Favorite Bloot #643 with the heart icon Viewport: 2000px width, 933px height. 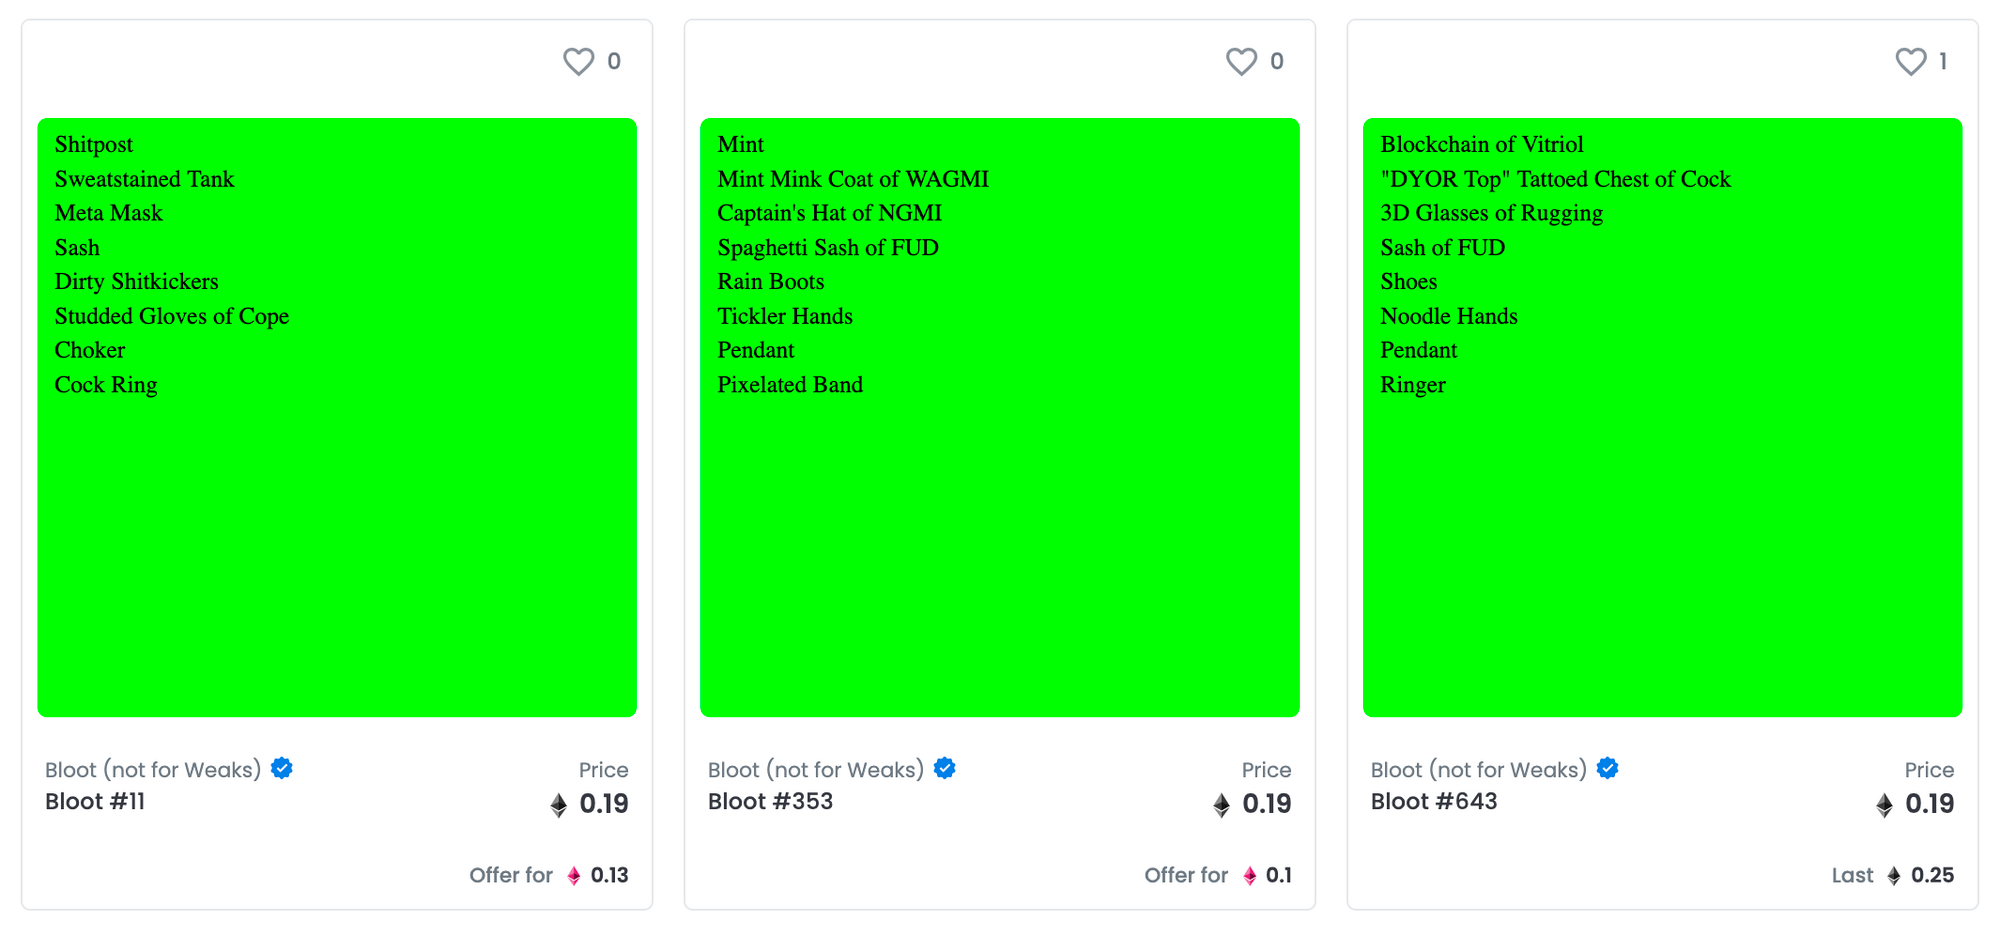1910,62
